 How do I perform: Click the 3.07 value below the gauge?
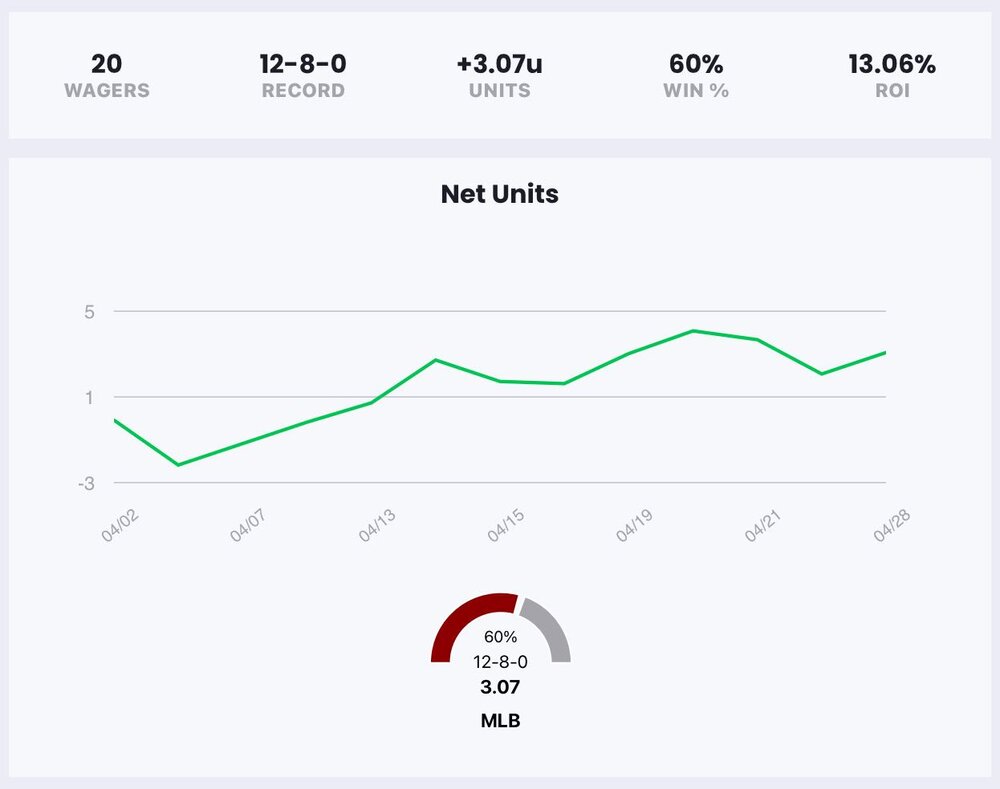pos(500,687)
